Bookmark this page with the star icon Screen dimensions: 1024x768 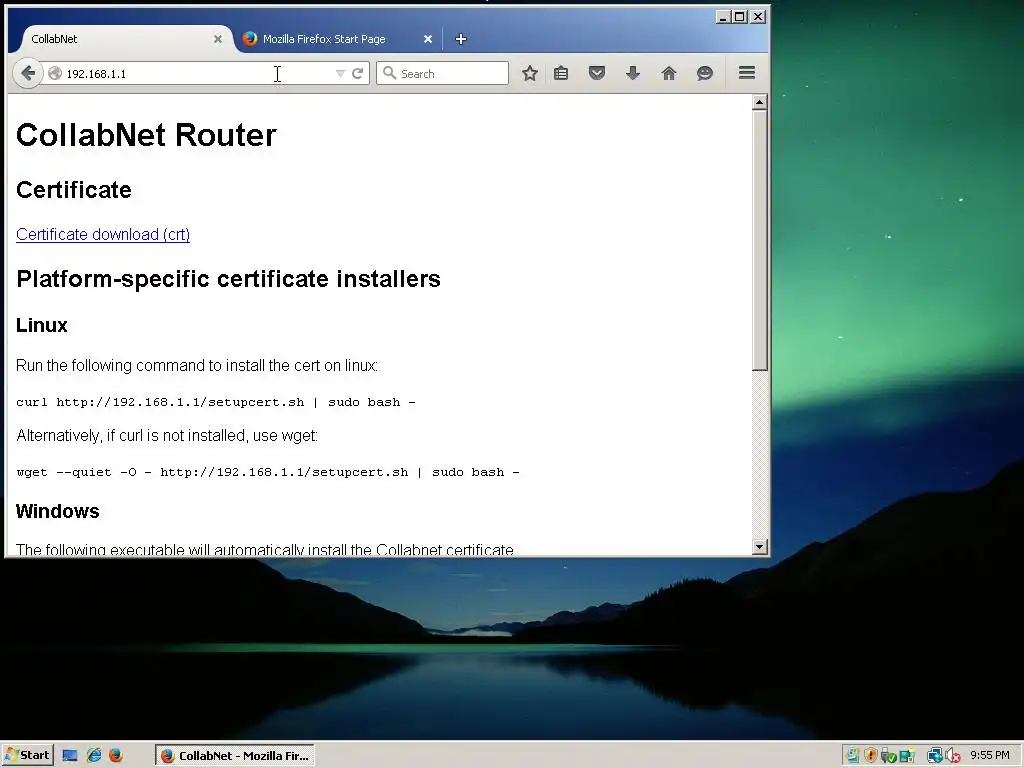pyautogui.click(x=530, y=73)
